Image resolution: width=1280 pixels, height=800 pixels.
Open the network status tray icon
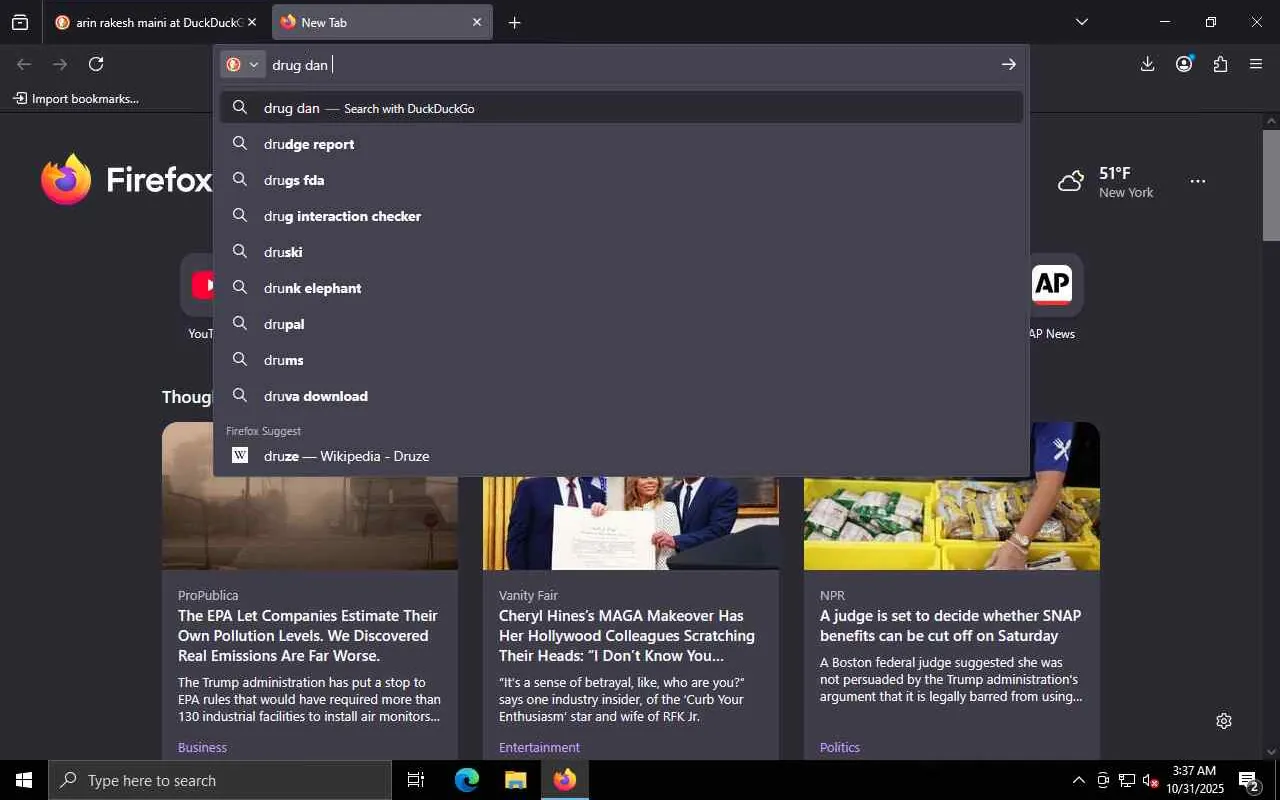point(1127,780)
